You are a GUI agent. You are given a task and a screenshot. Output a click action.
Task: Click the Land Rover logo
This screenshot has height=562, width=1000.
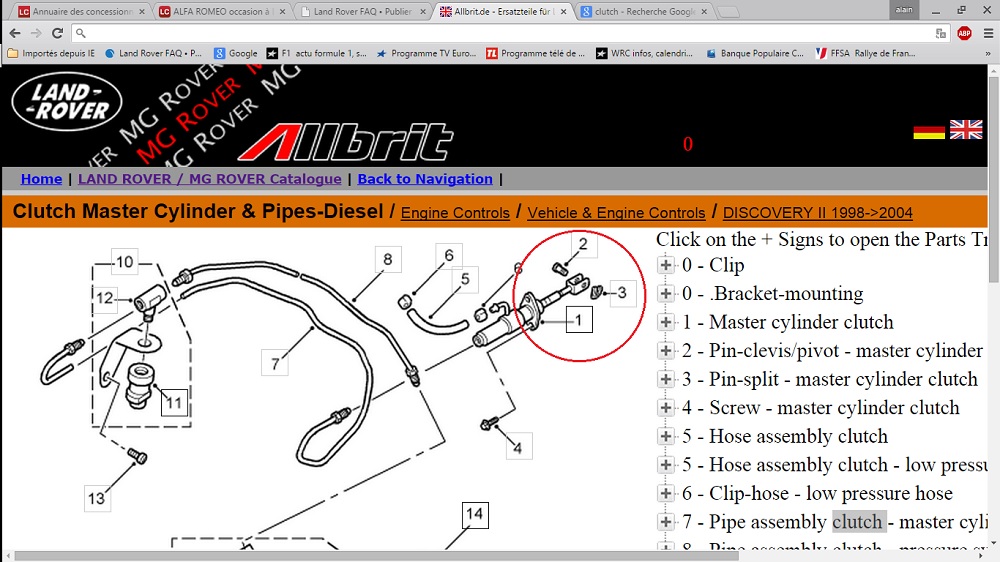point(66,104)
